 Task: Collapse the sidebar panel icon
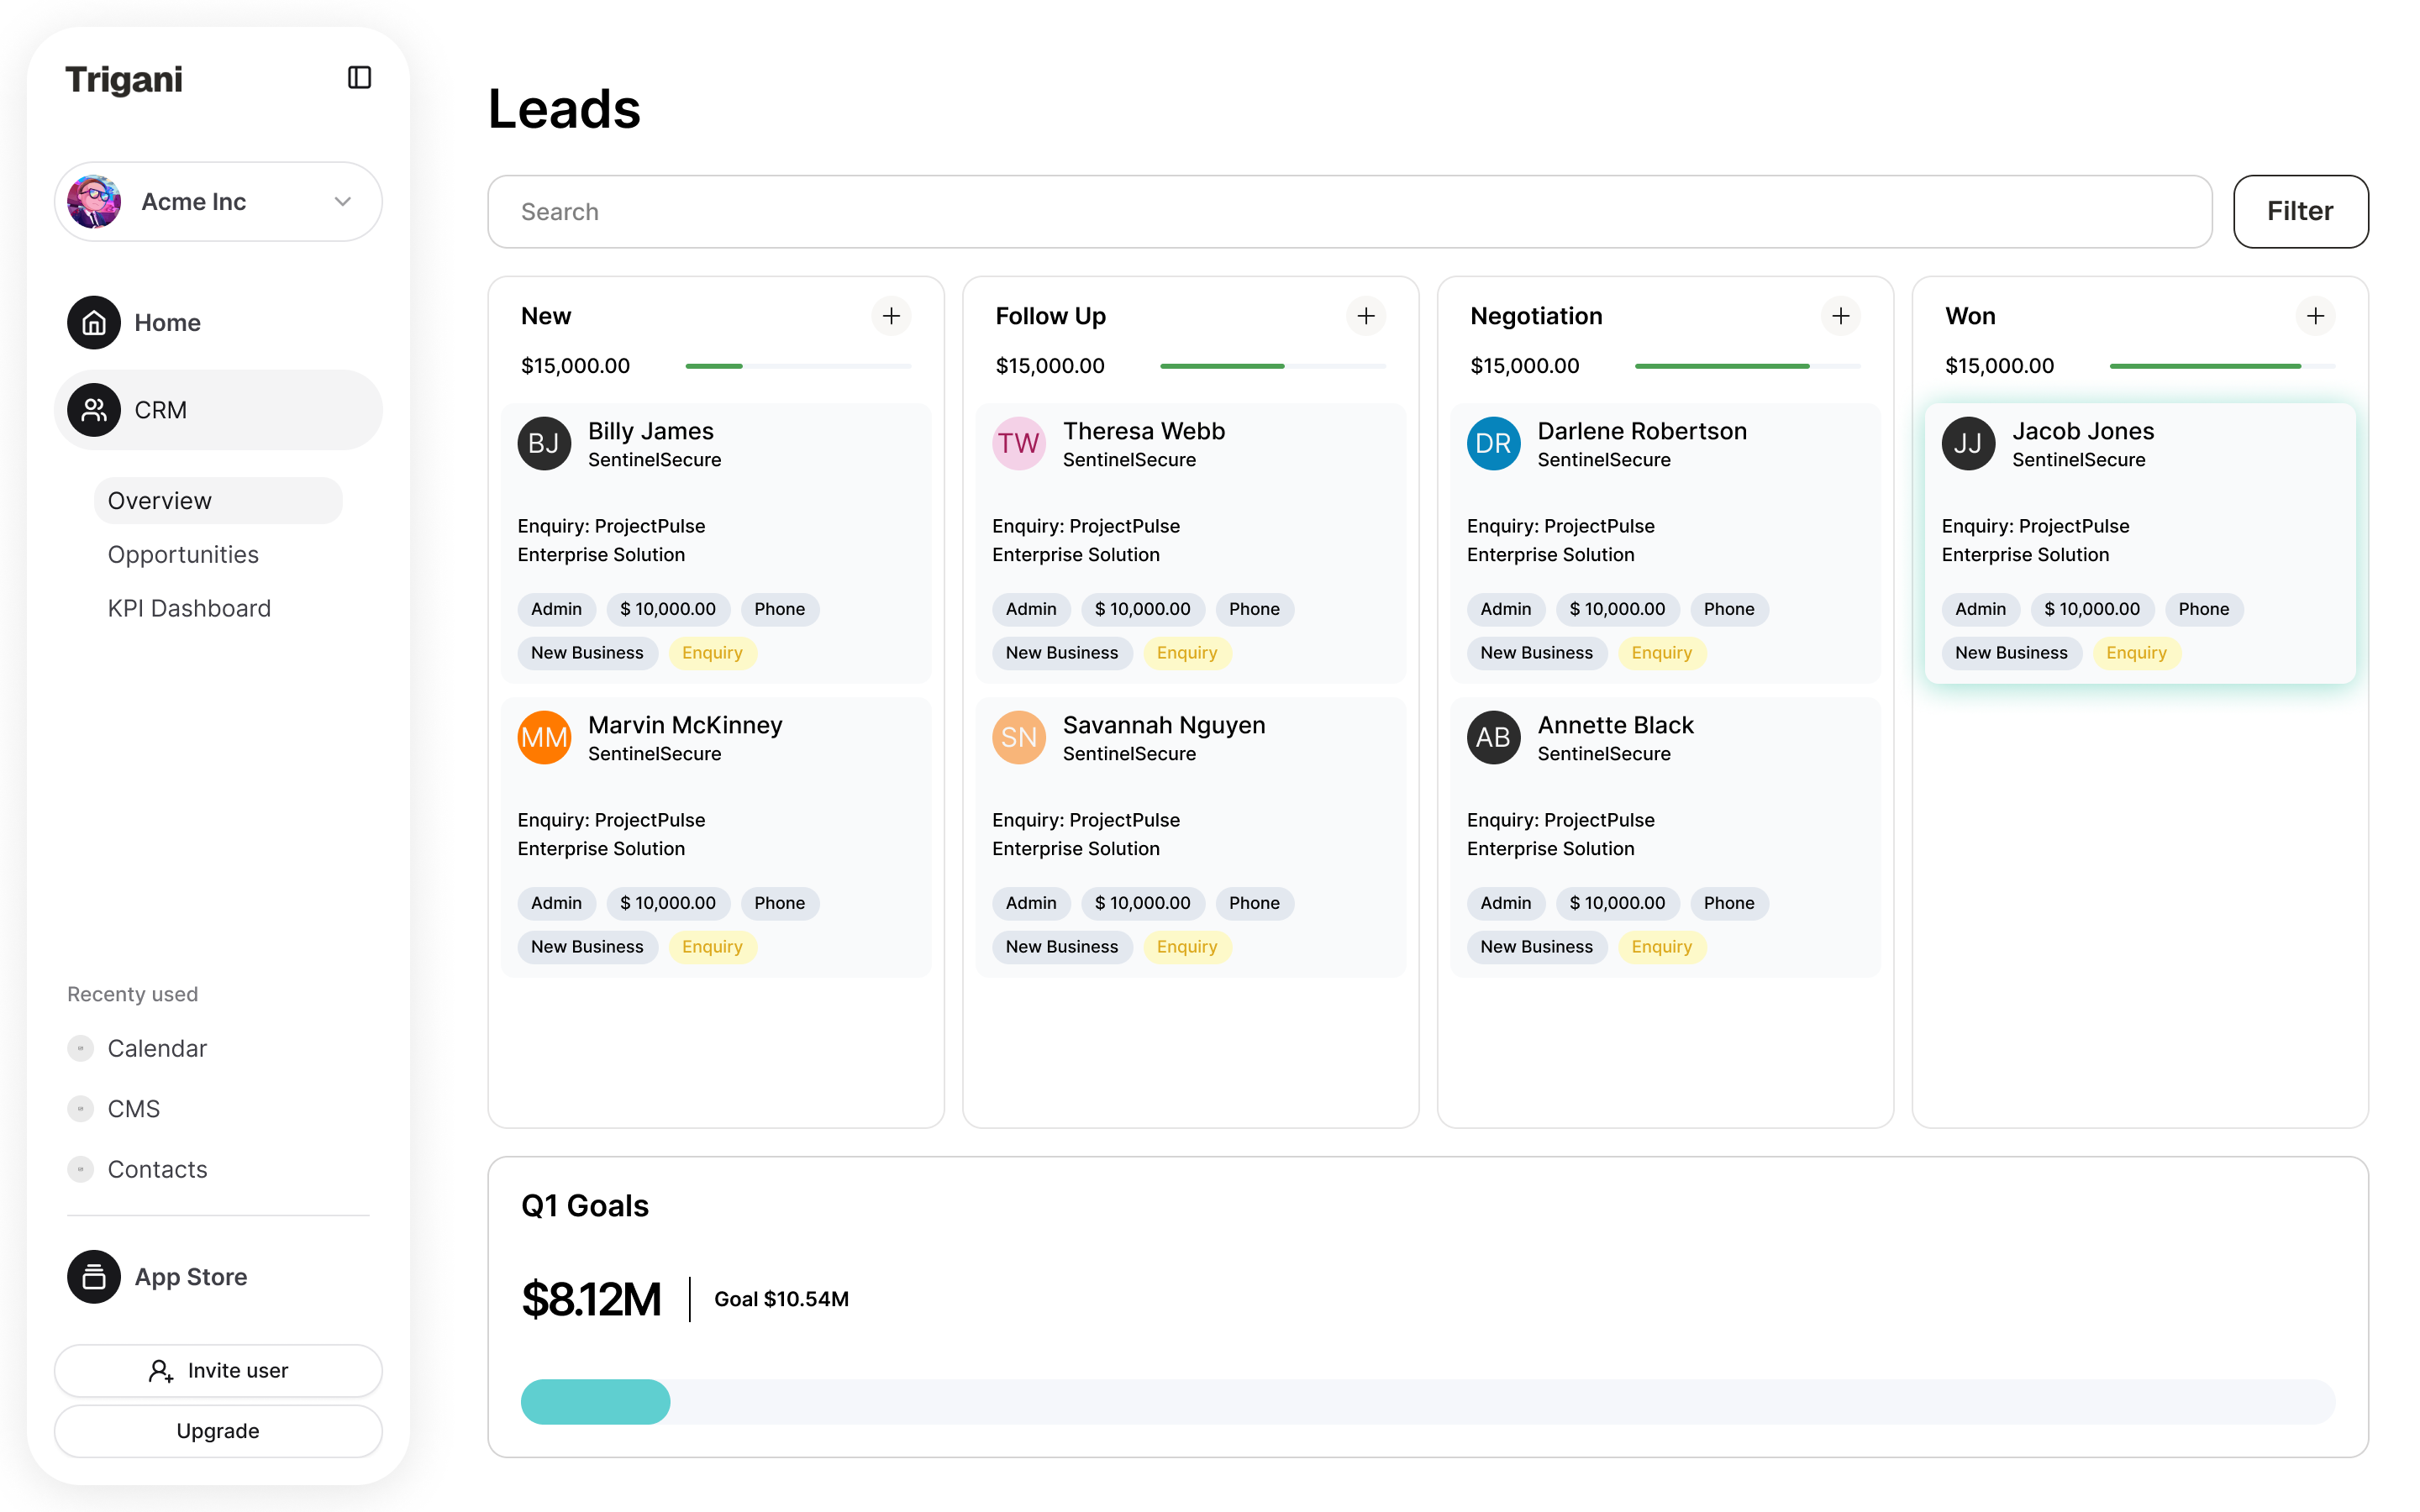[x=359, y=78]
